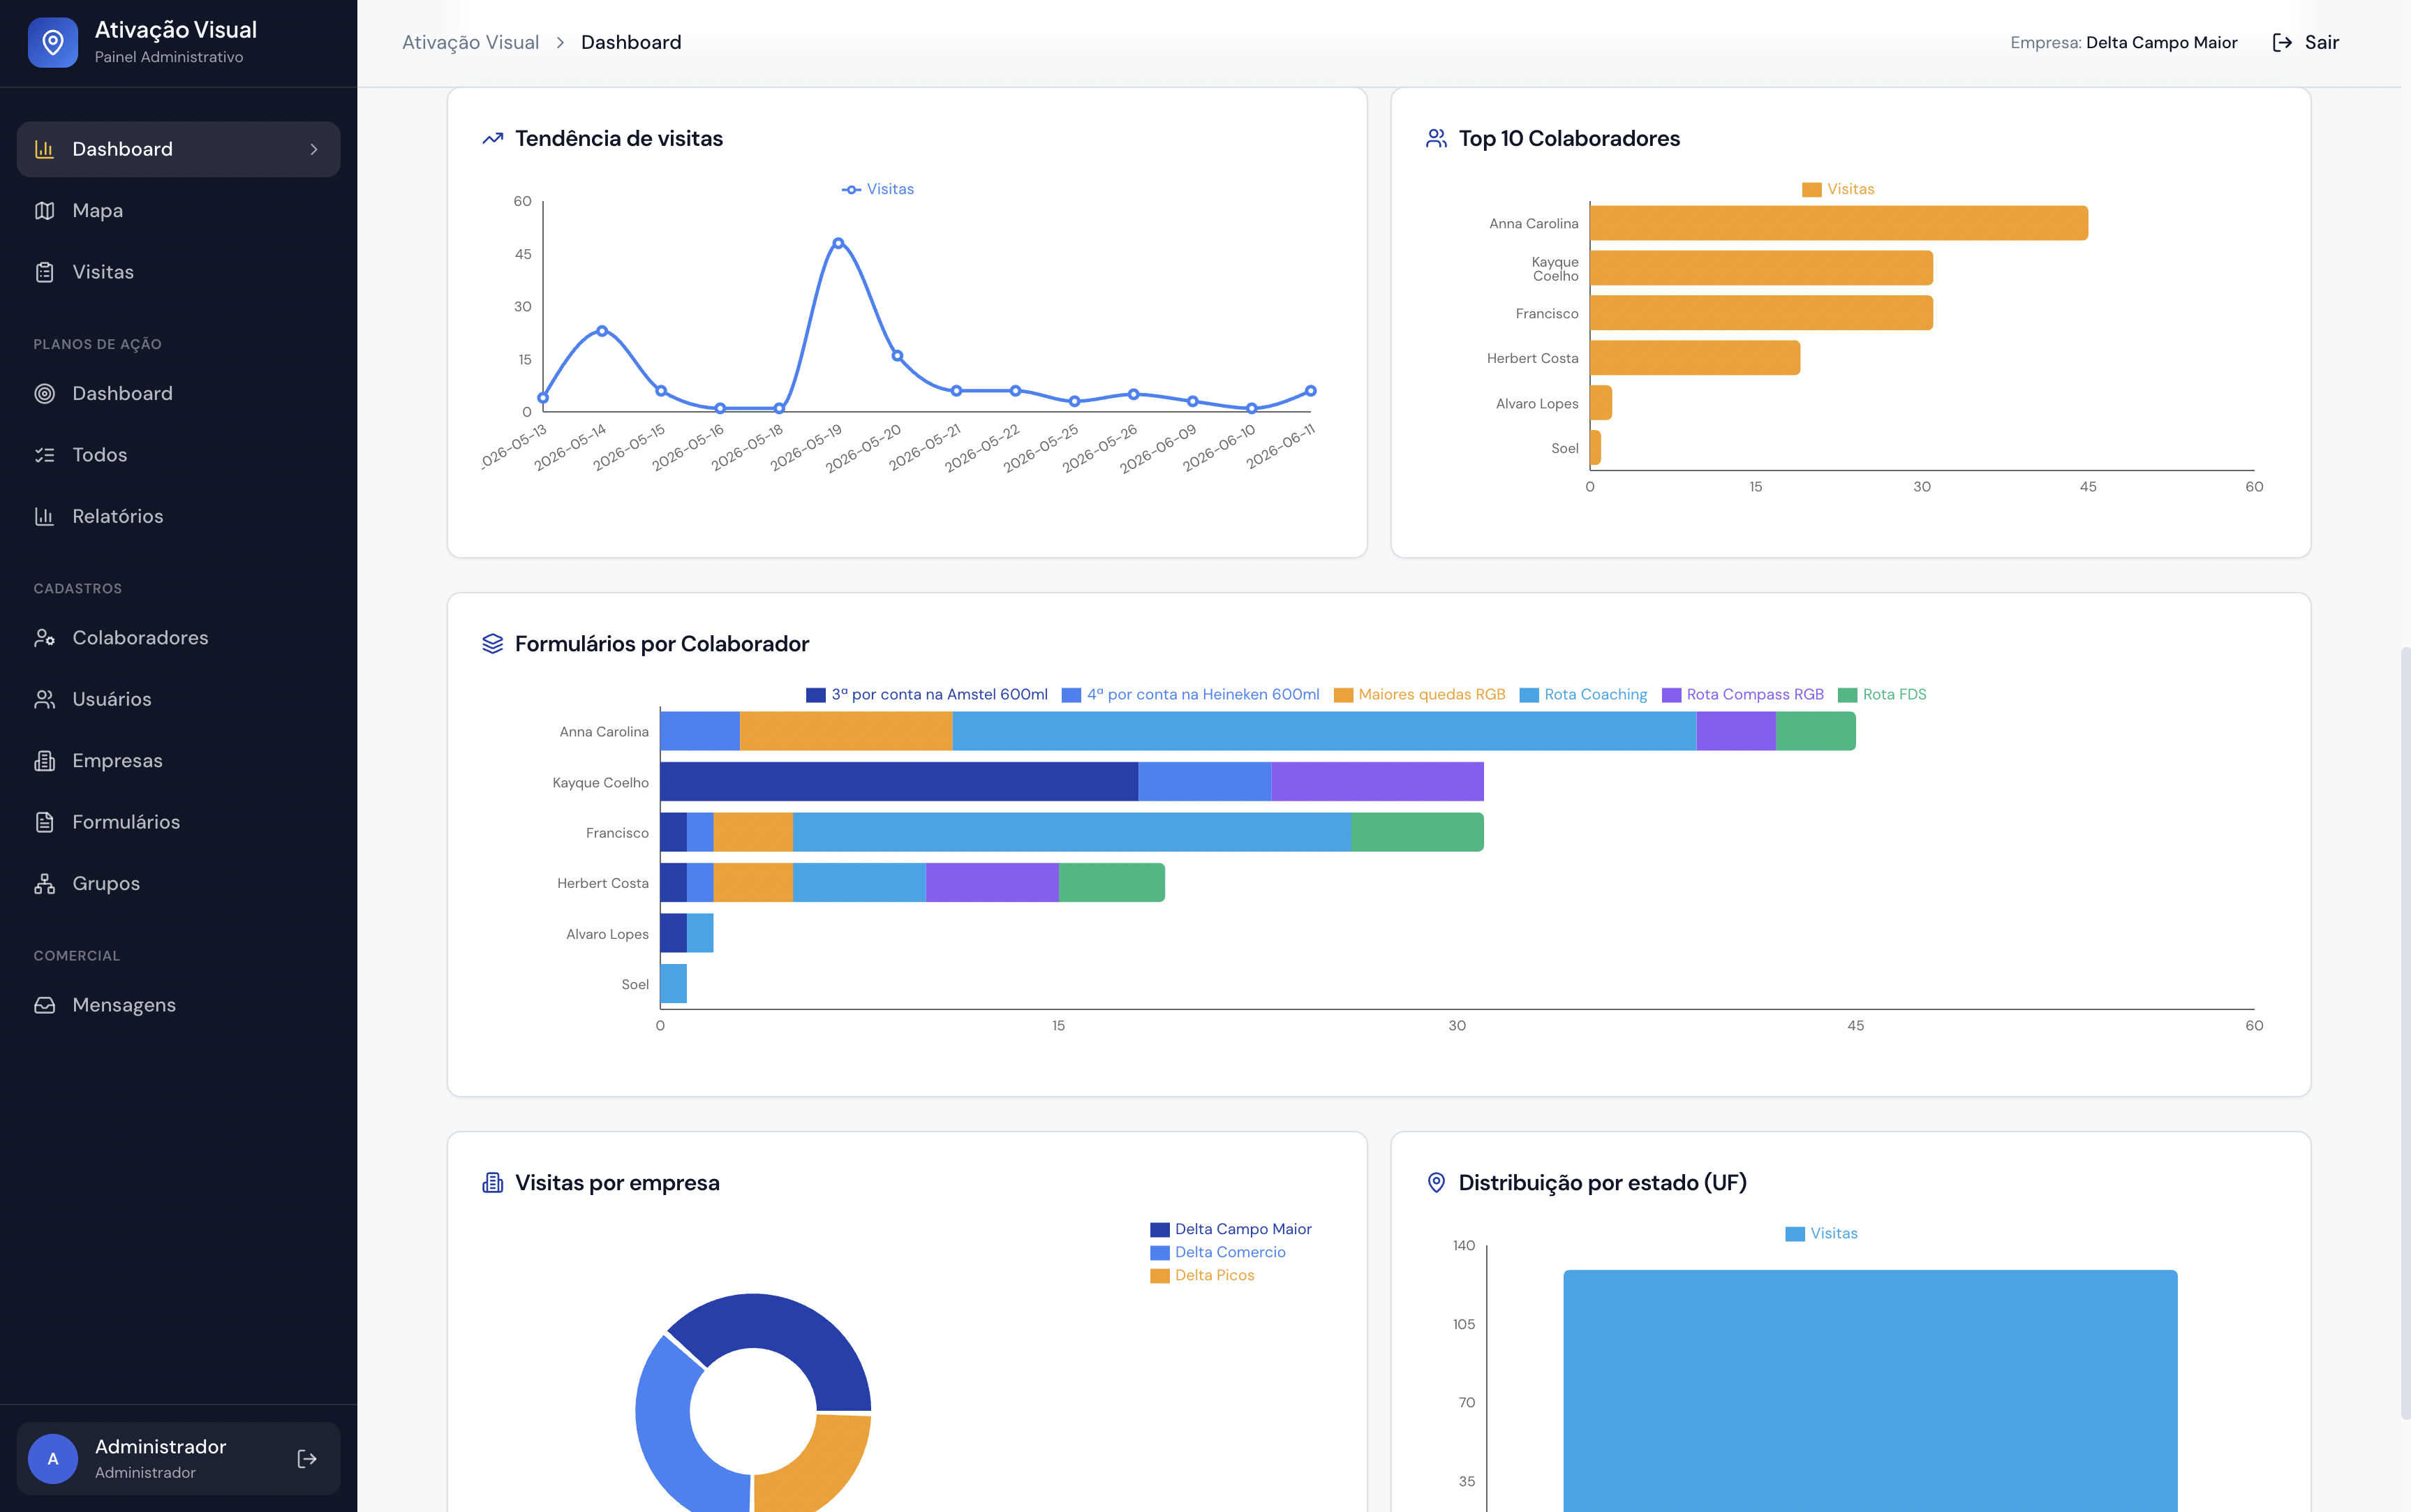Click the peak data point at 2026-05-19
The height and width of the screenshot is (1512, 2411).
(x=838, y=243)
